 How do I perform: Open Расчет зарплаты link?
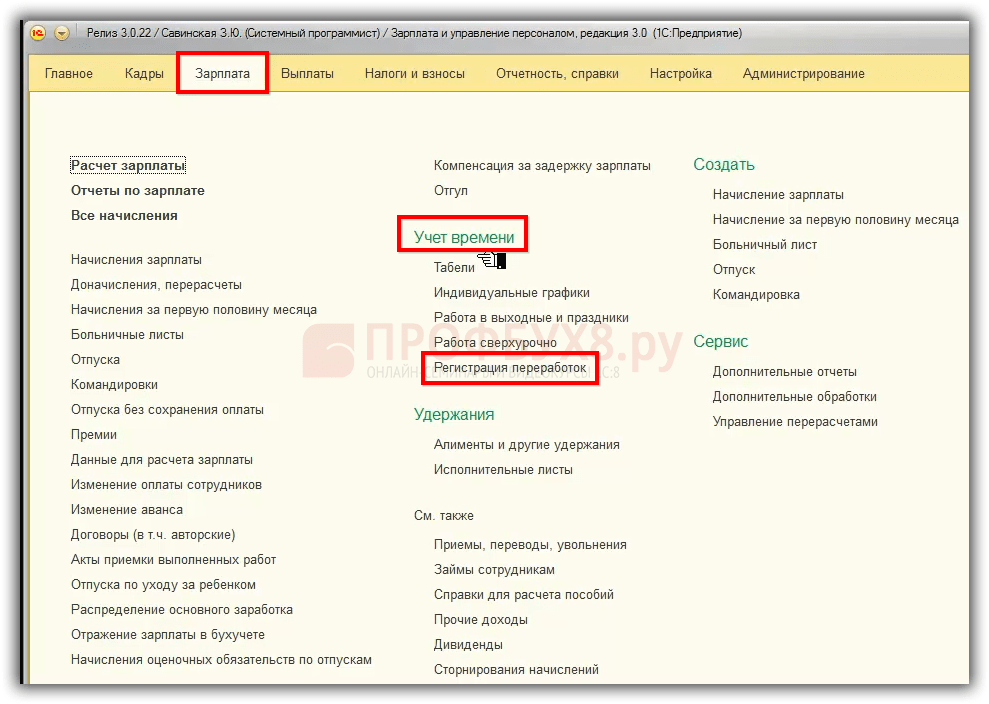[x=128, y=165]
